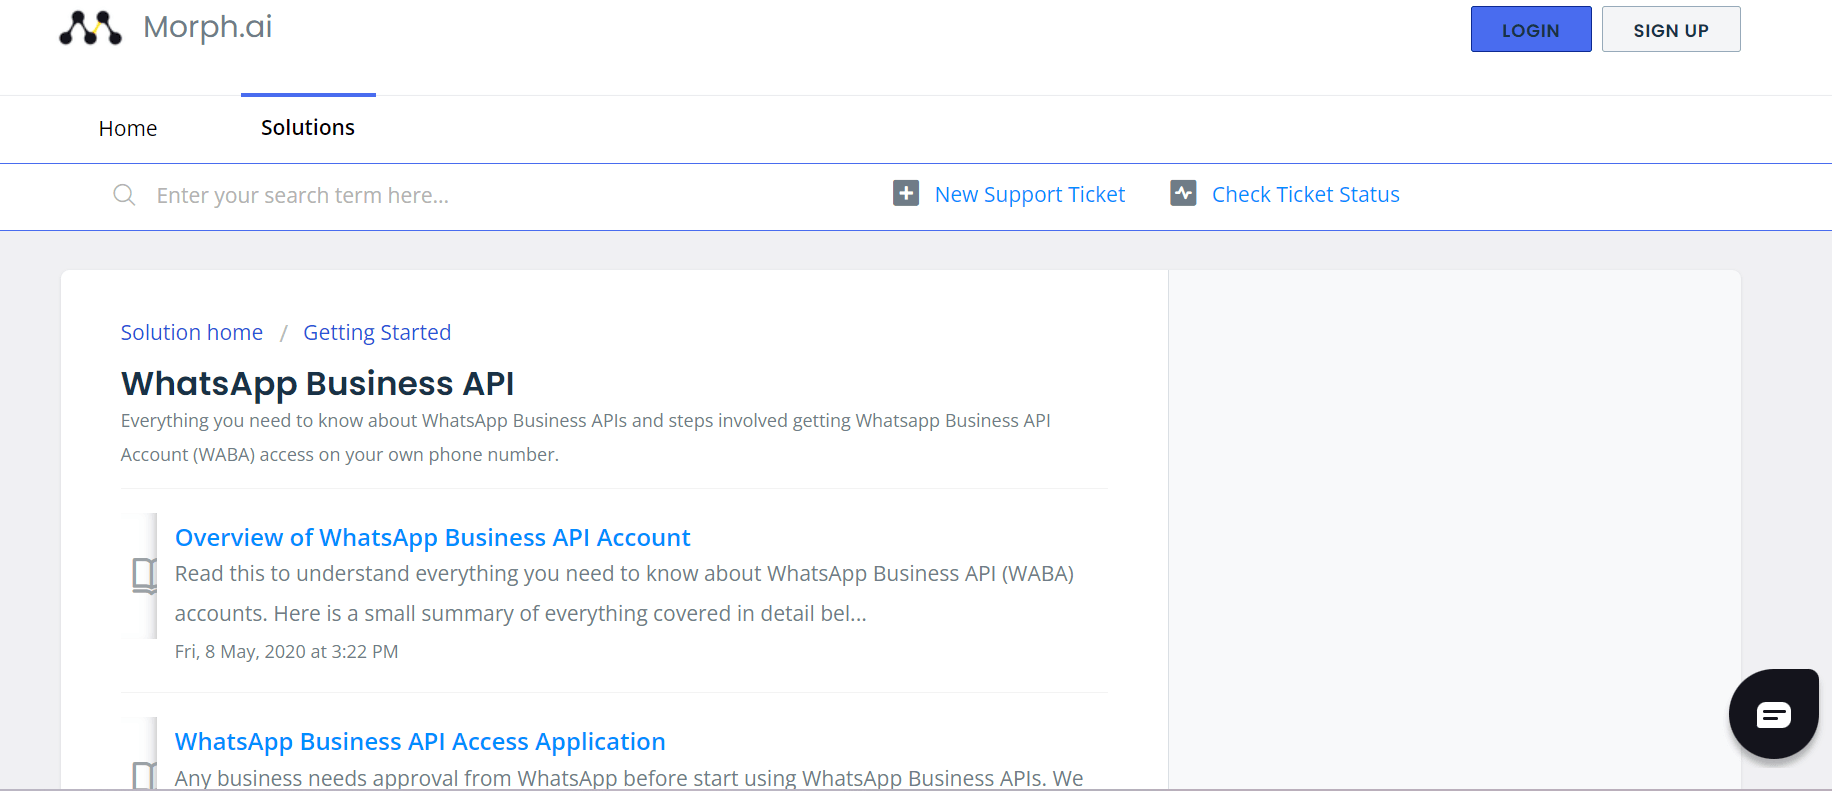
Task: Open Check Ticket Status link
Action: pyautogui.click(x=1306, y=194)
